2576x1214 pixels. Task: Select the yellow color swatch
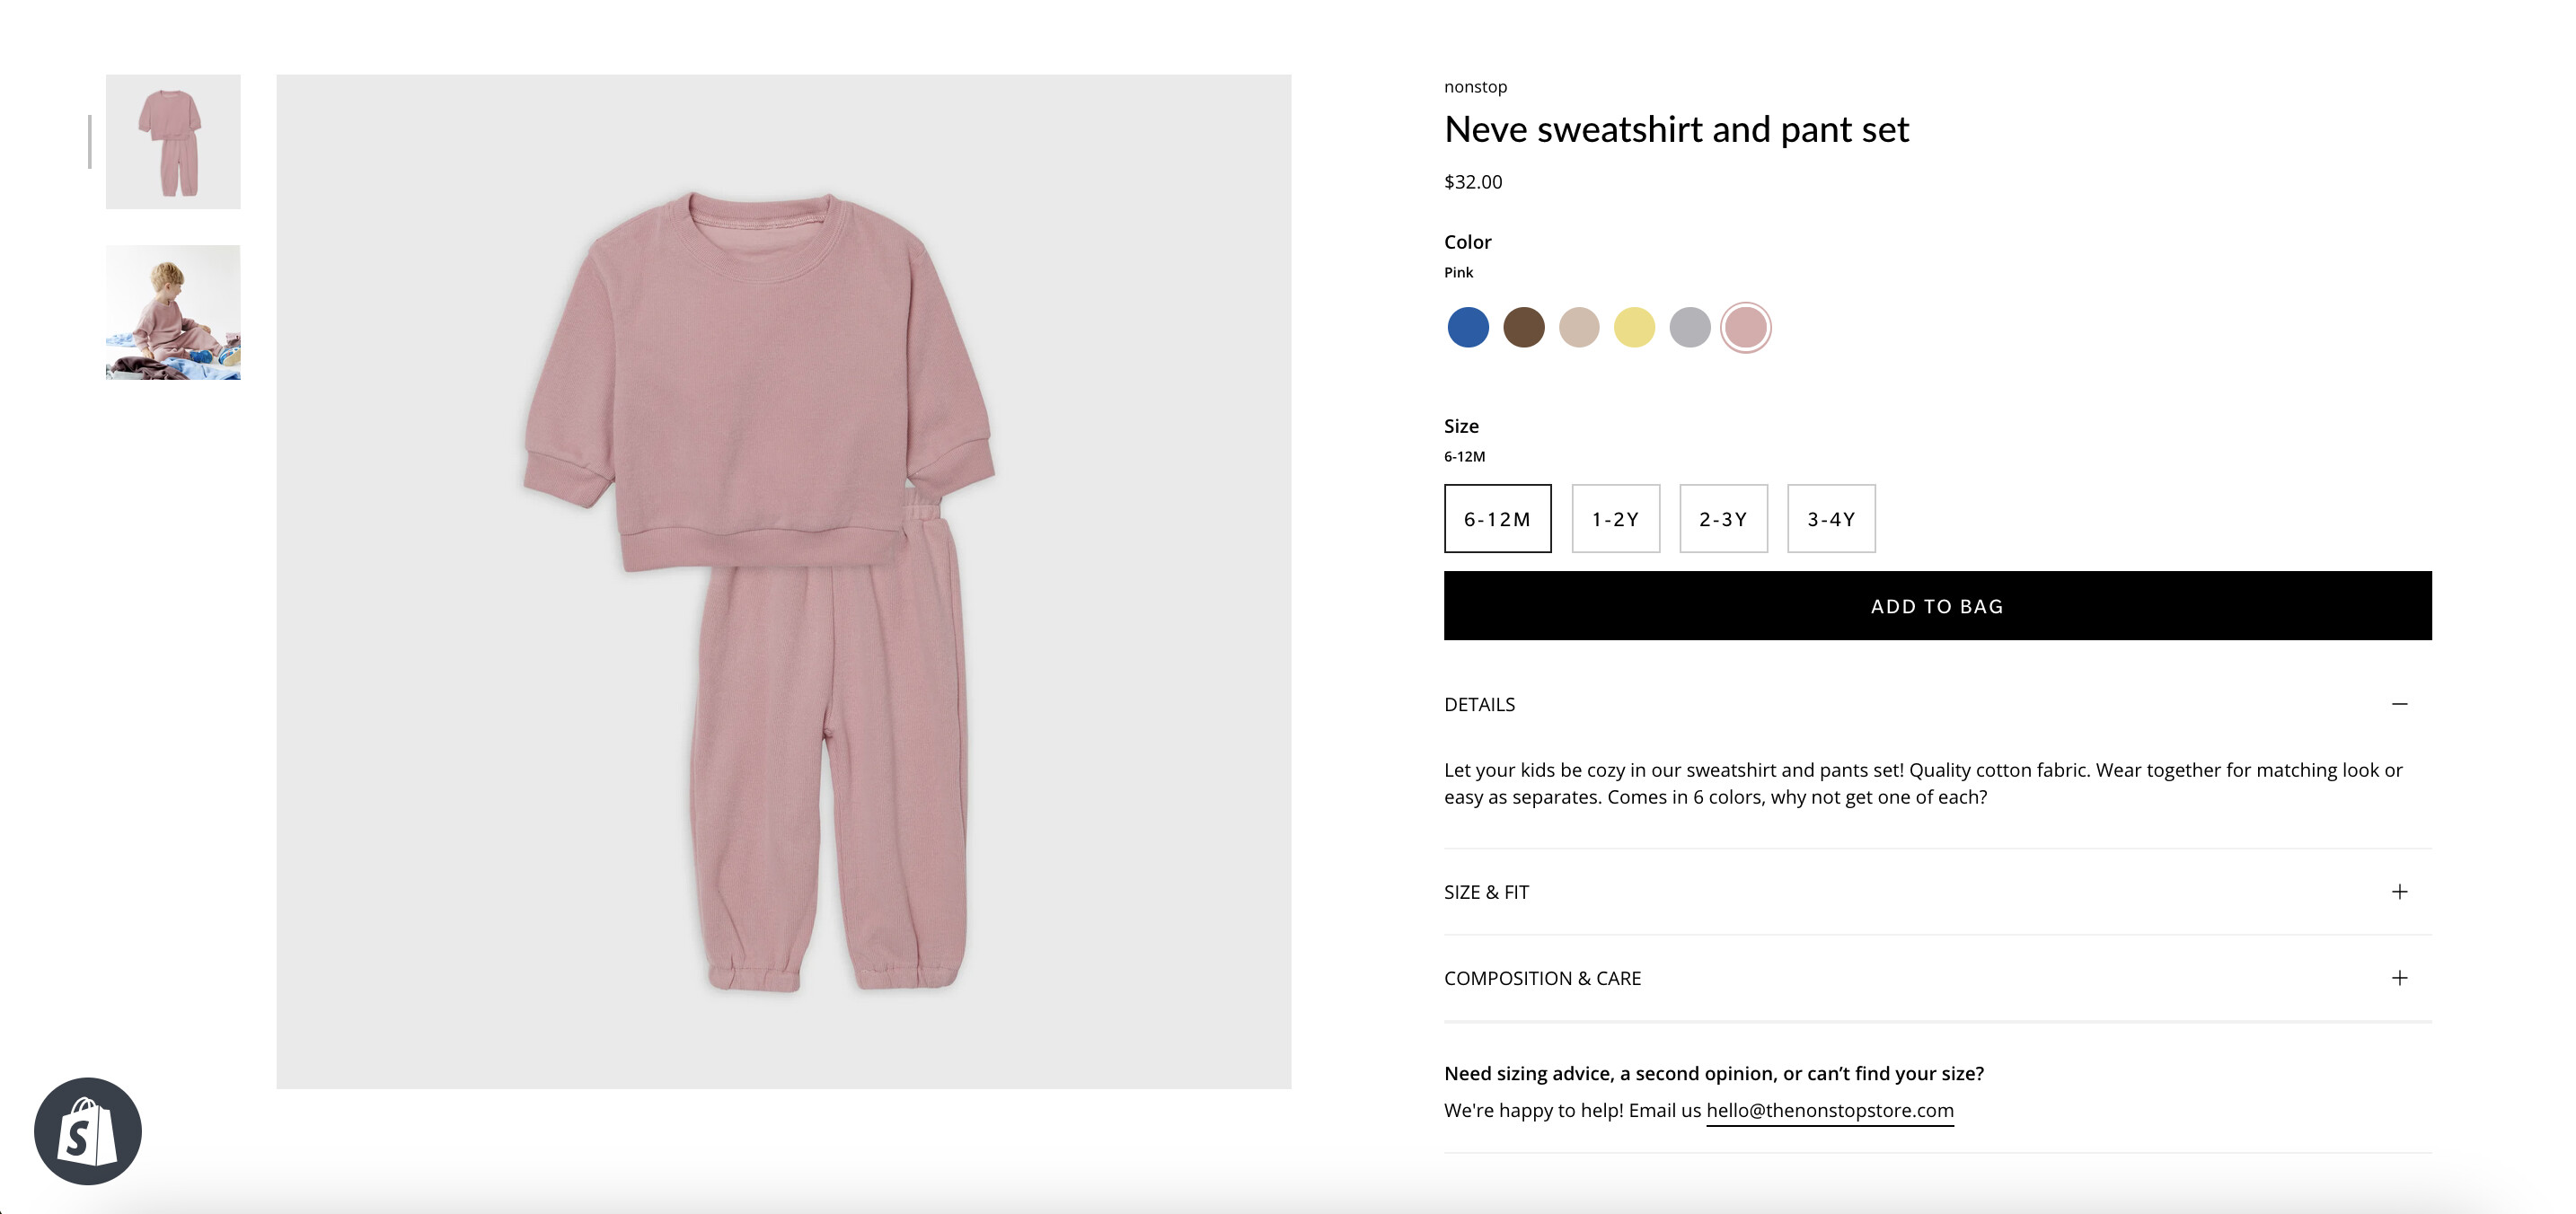pos(1634,327)
